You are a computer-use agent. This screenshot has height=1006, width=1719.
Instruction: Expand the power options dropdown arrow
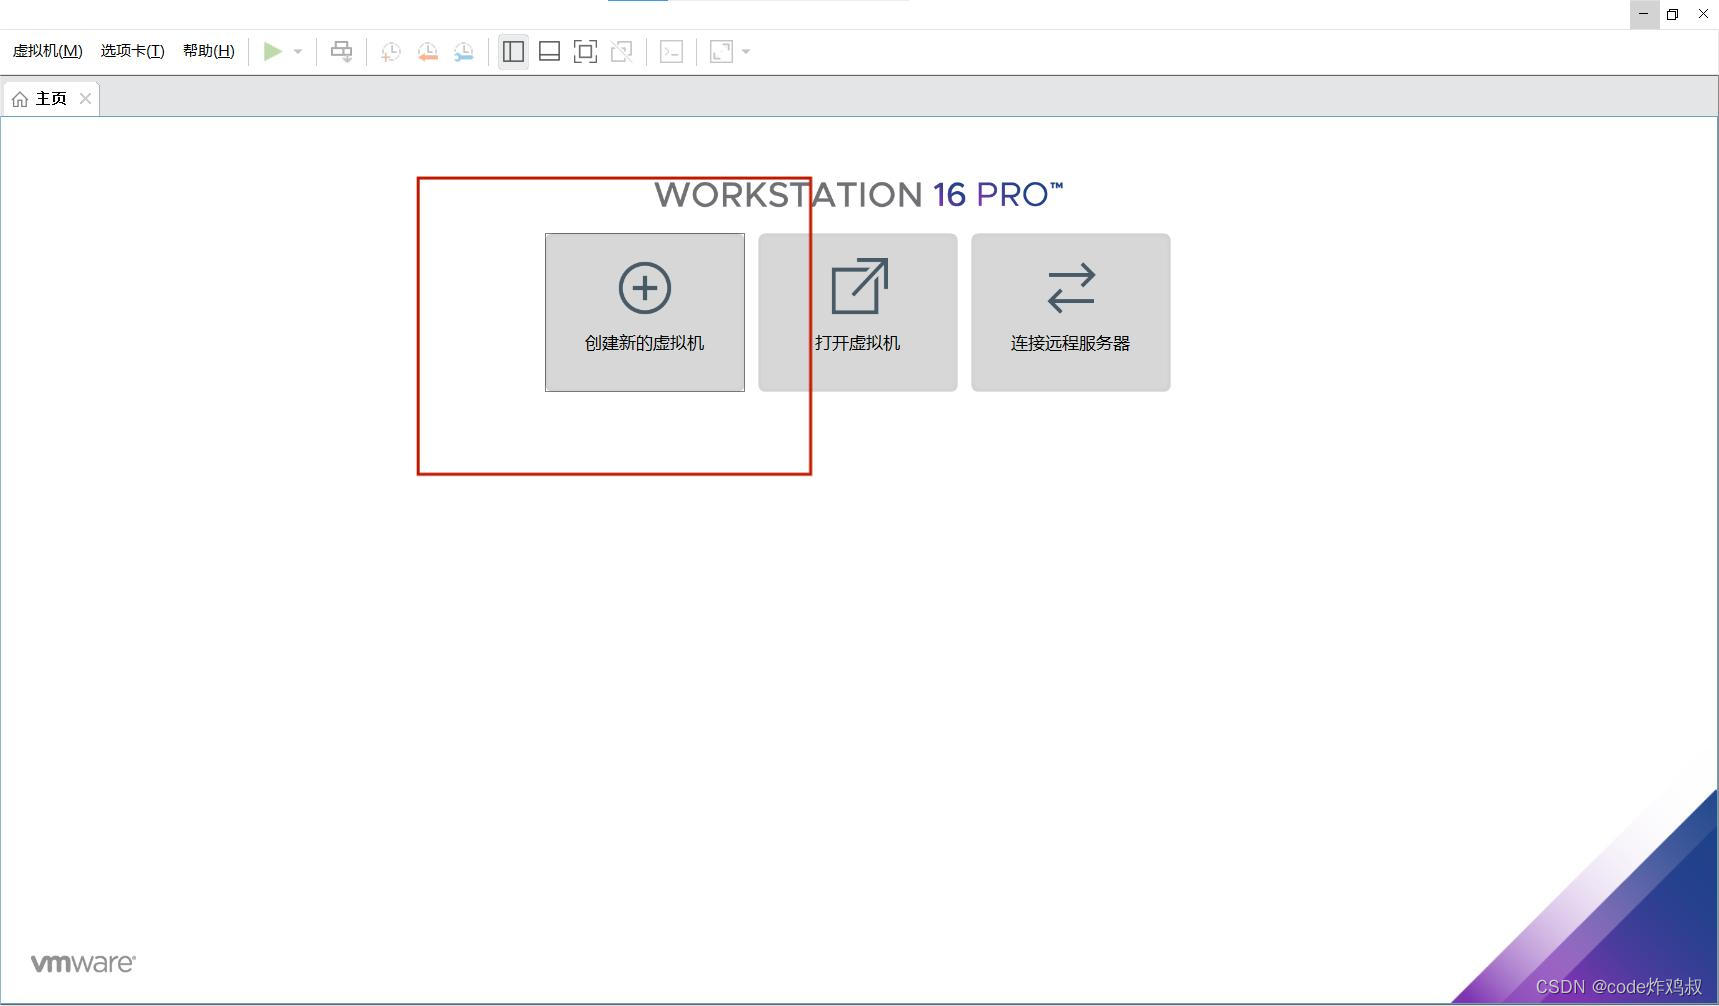pyautogui.click(x=298, y=51)
